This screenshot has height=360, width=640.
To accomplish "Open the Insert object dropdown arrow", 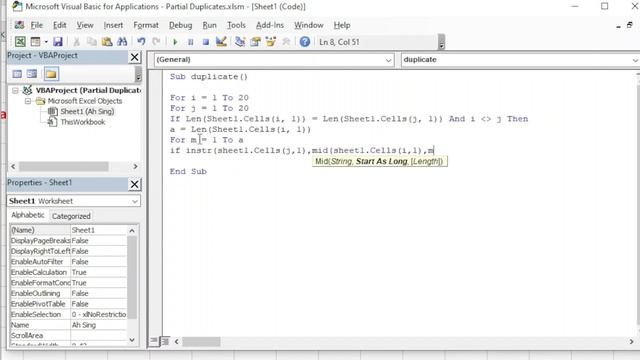I will [x=46, y=42].
